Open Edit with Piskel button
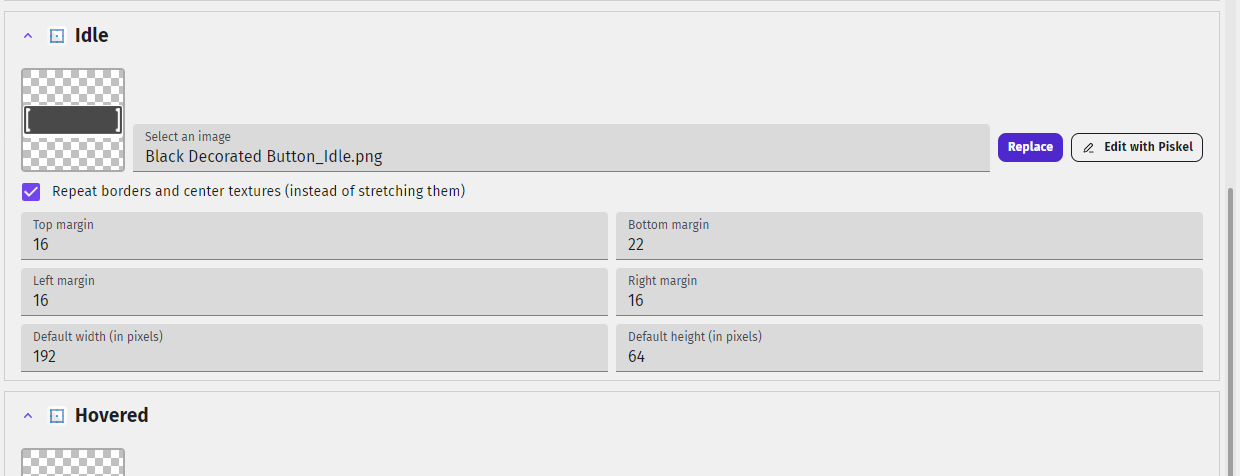This screenshot has height=476, width=1240. 1137,147
